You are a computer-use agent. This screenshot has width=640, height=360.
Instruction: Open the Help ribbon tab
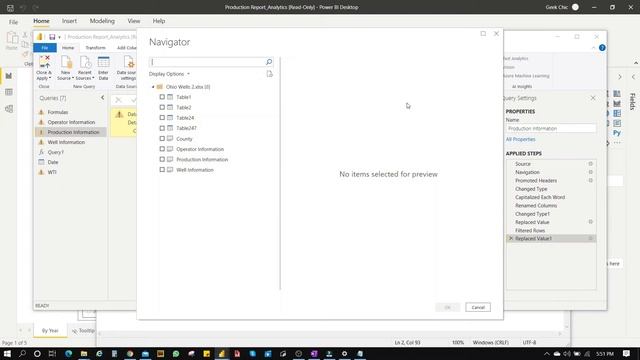(159, 21)
